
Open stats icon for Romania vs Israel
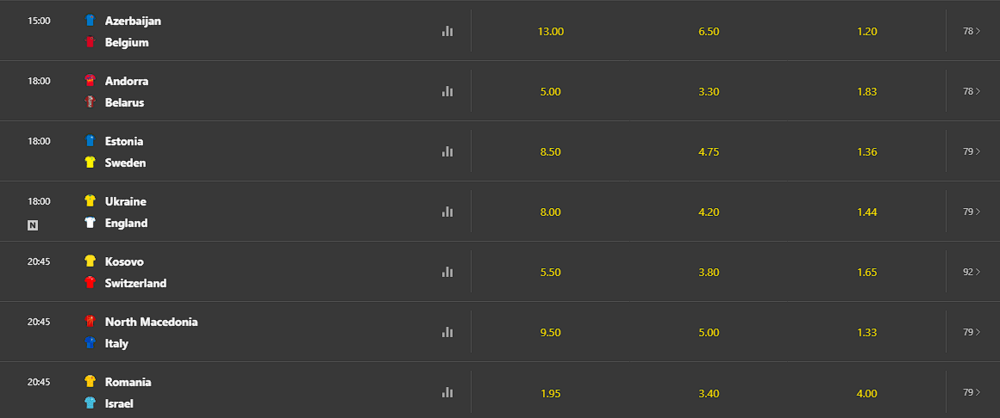point(447,391)
